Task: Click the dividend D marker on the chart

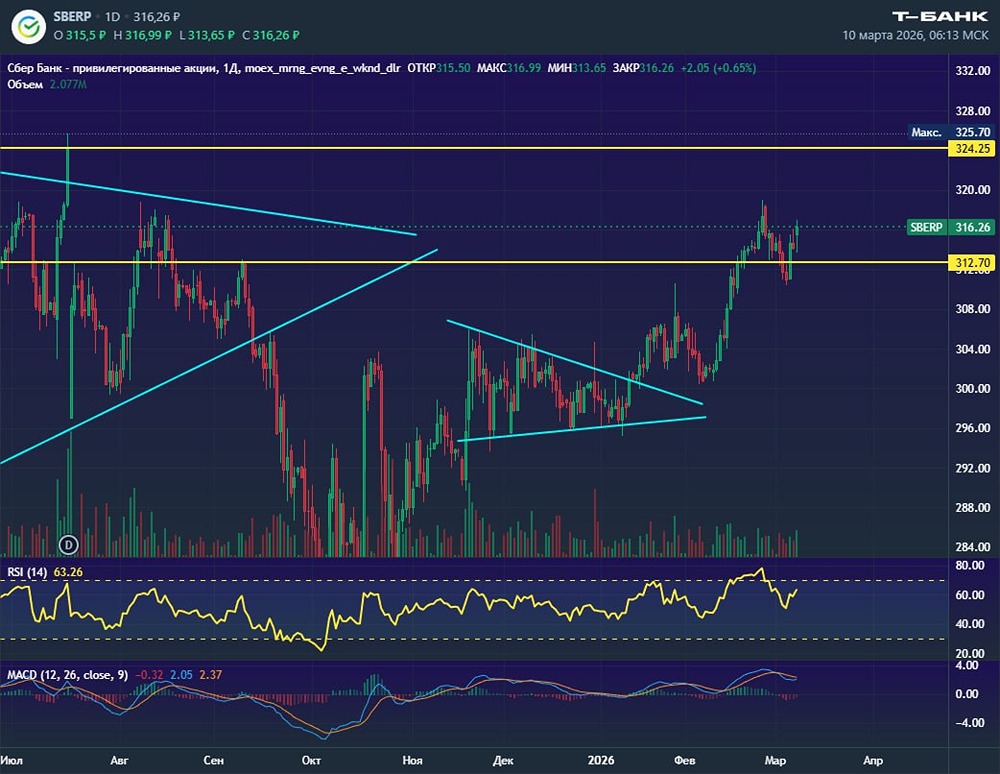Action: pyautogui.click(x=68, y=544)
